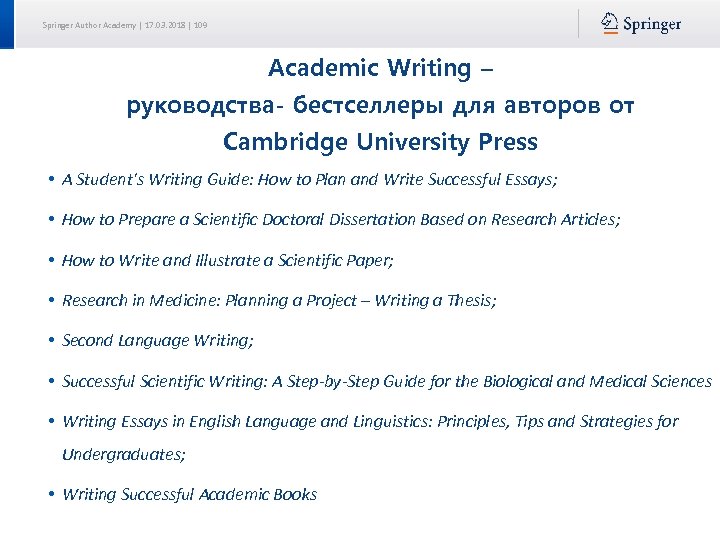Select 'Second Language Writing' bullet
Image resolution: width=720 pixels, height=540 pixels.
pos(158,341)
